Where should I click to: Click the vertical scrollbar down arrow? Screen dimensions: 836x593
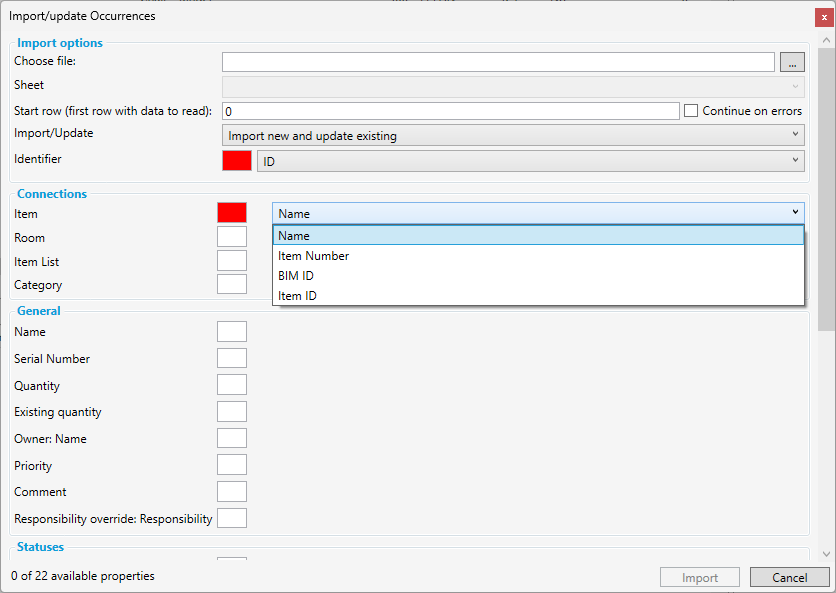(x=826, y=554)
